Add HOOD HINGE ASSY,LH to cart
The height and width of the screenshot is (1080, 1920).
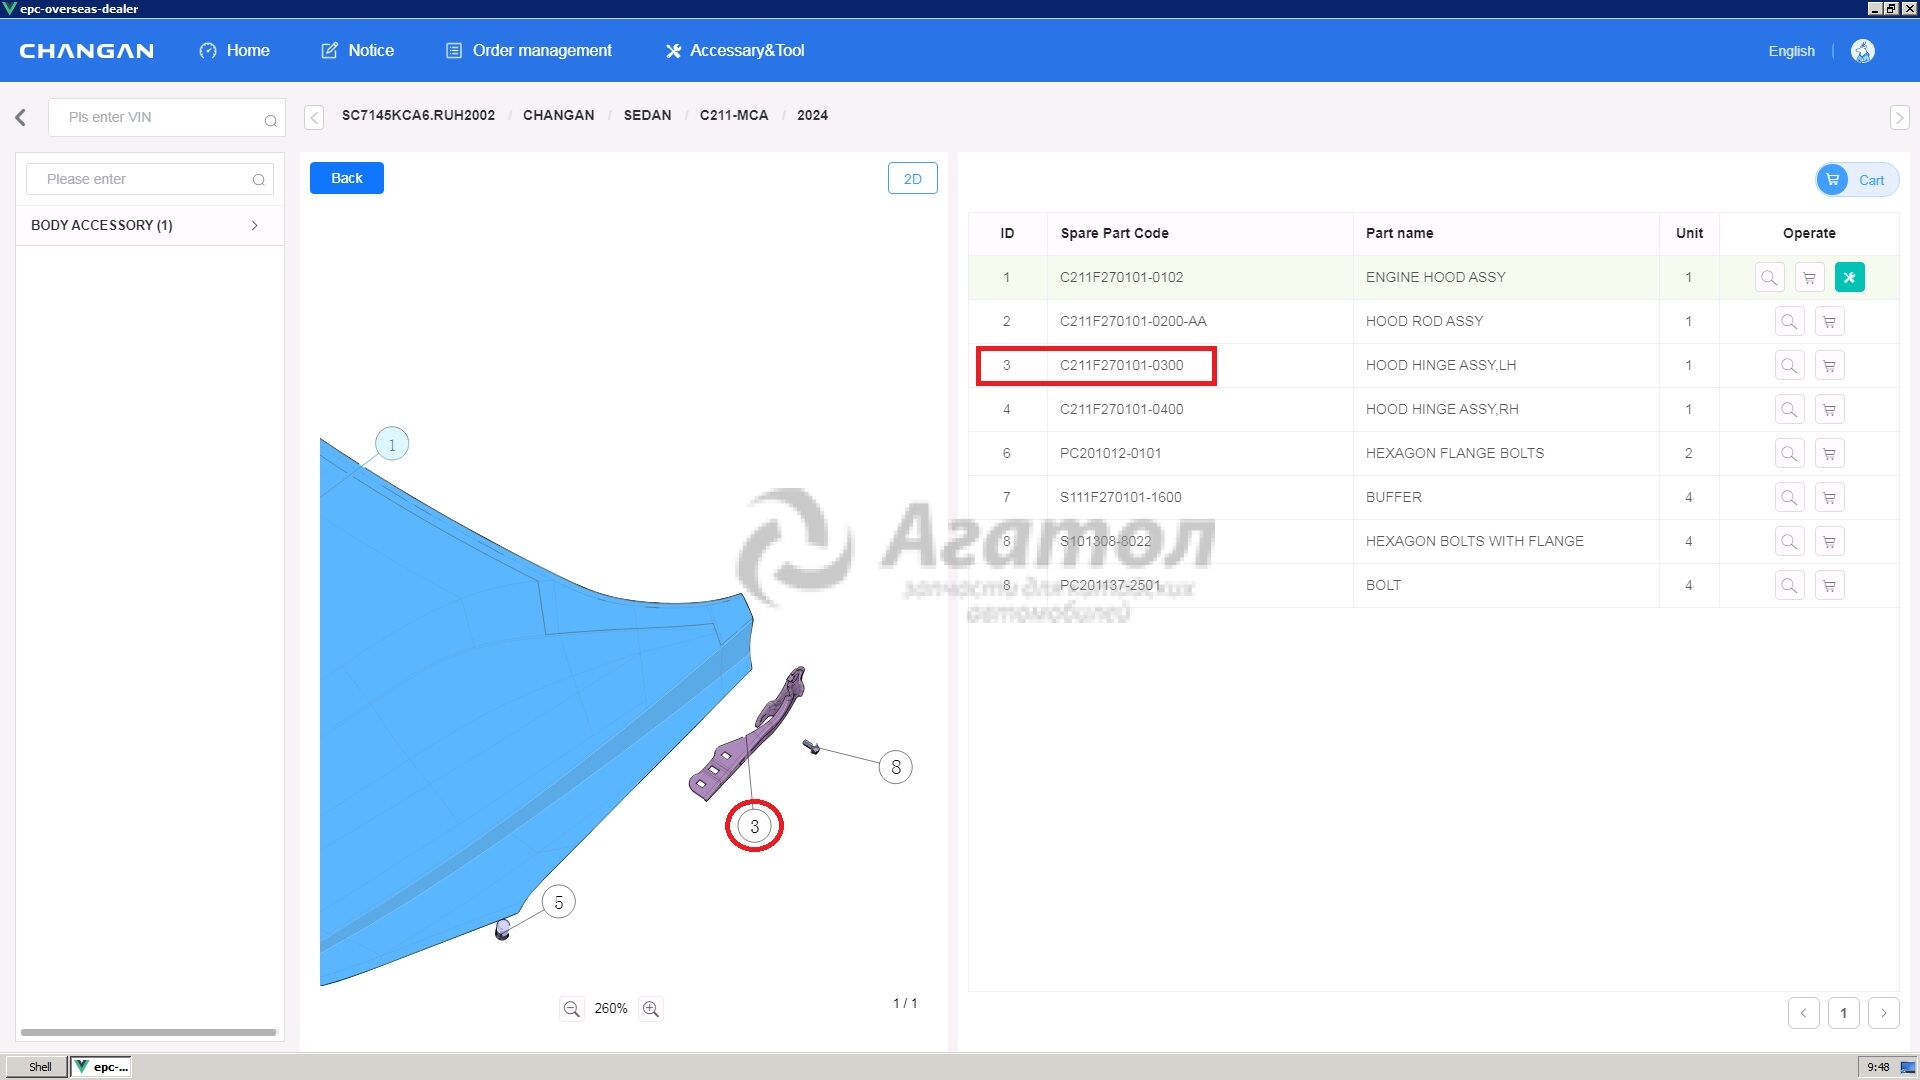click(x=1829, y=366)
